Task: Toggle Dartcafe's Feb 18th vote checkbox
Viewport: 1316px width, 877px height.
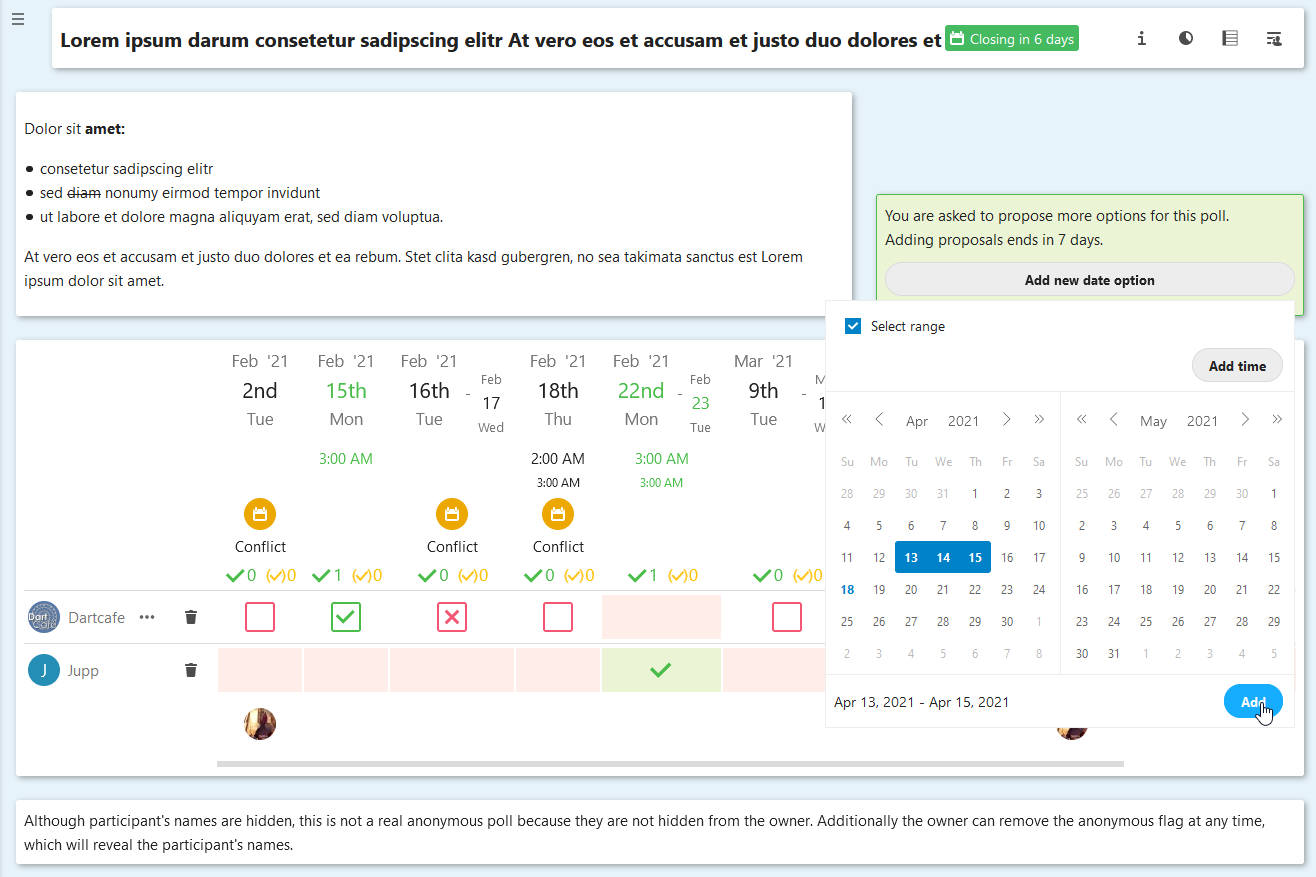Action: click(558, 617)
